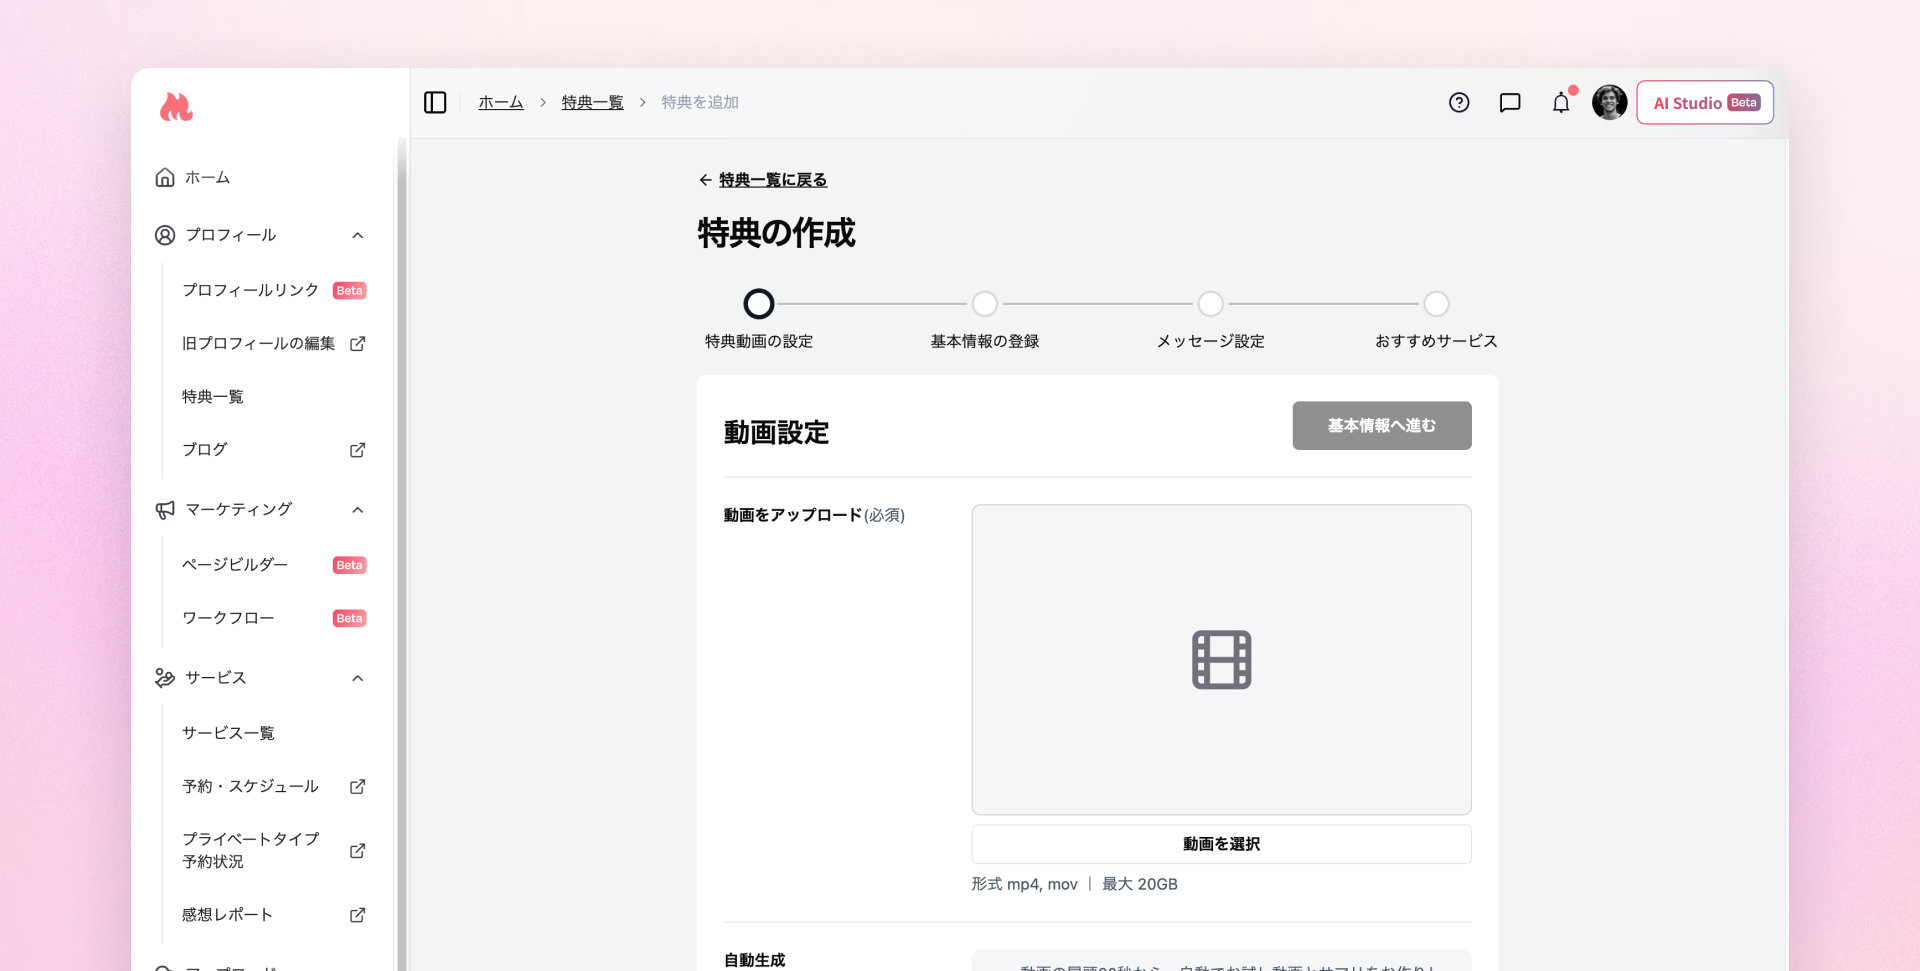Click the film strip upload placeholder icon
The image size is (1920, 971).
point(1221,660)
